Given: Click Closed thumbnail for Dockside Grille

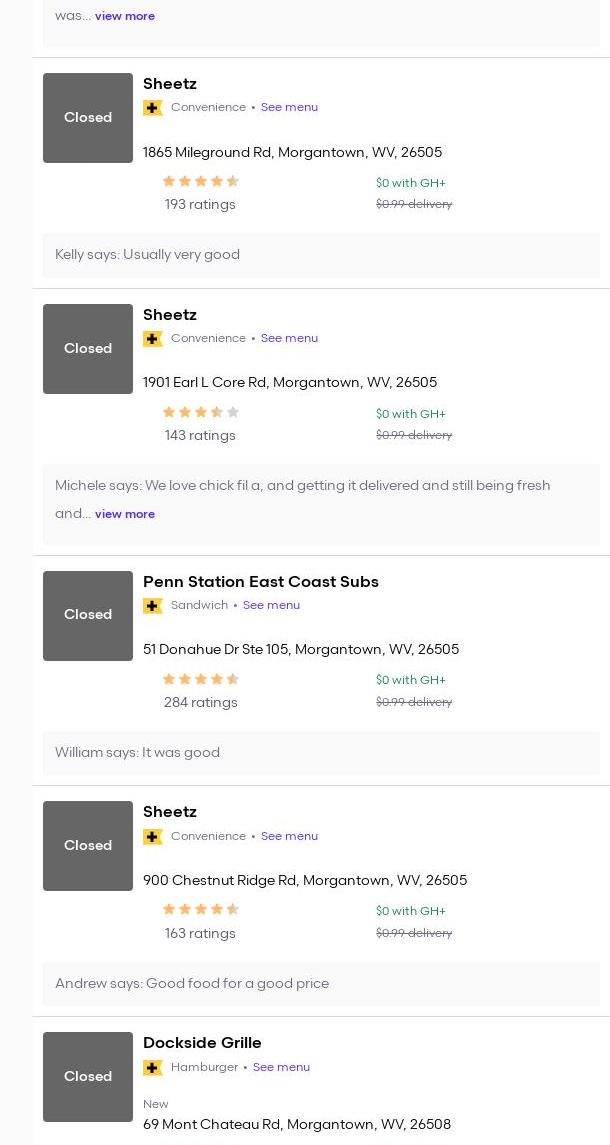Looking at the screenshot, I should click(88, 1077).
